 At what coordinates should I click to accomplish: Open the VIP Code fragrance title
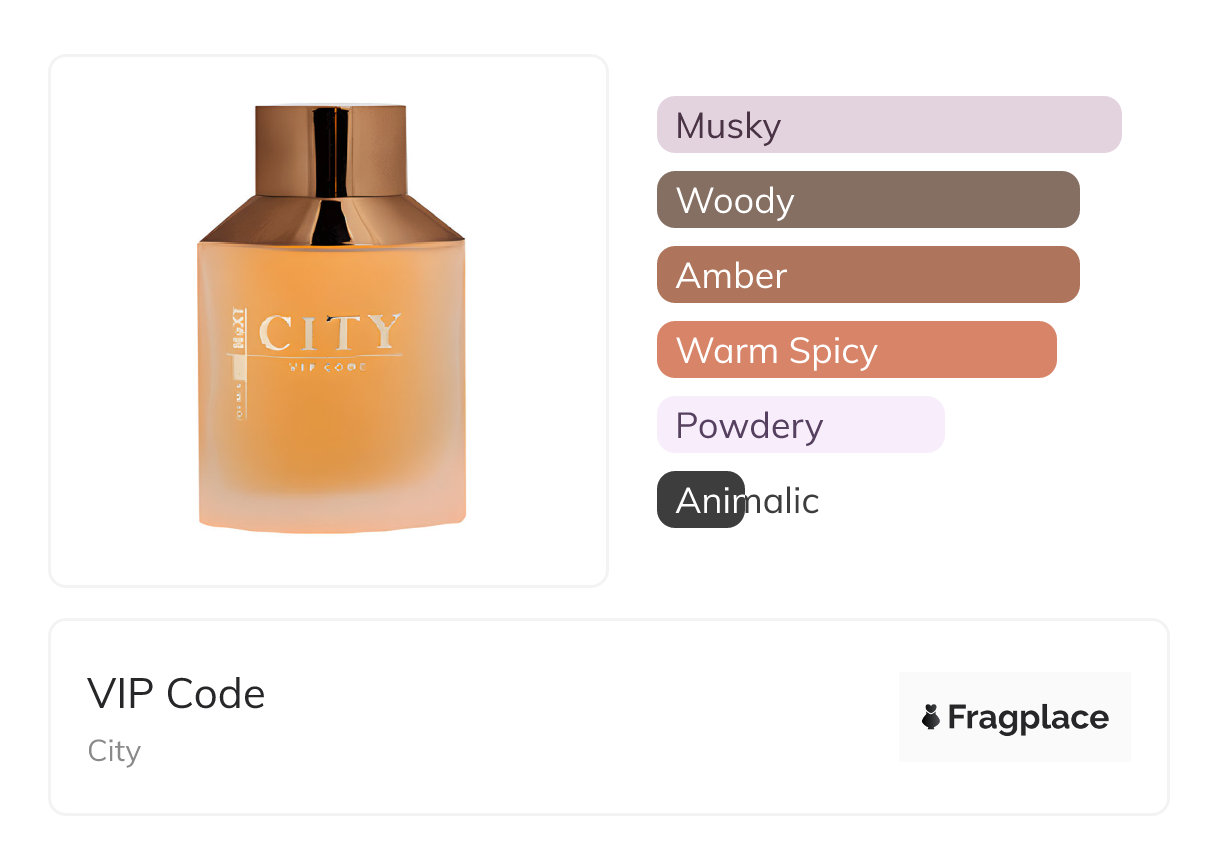point(176,694)
